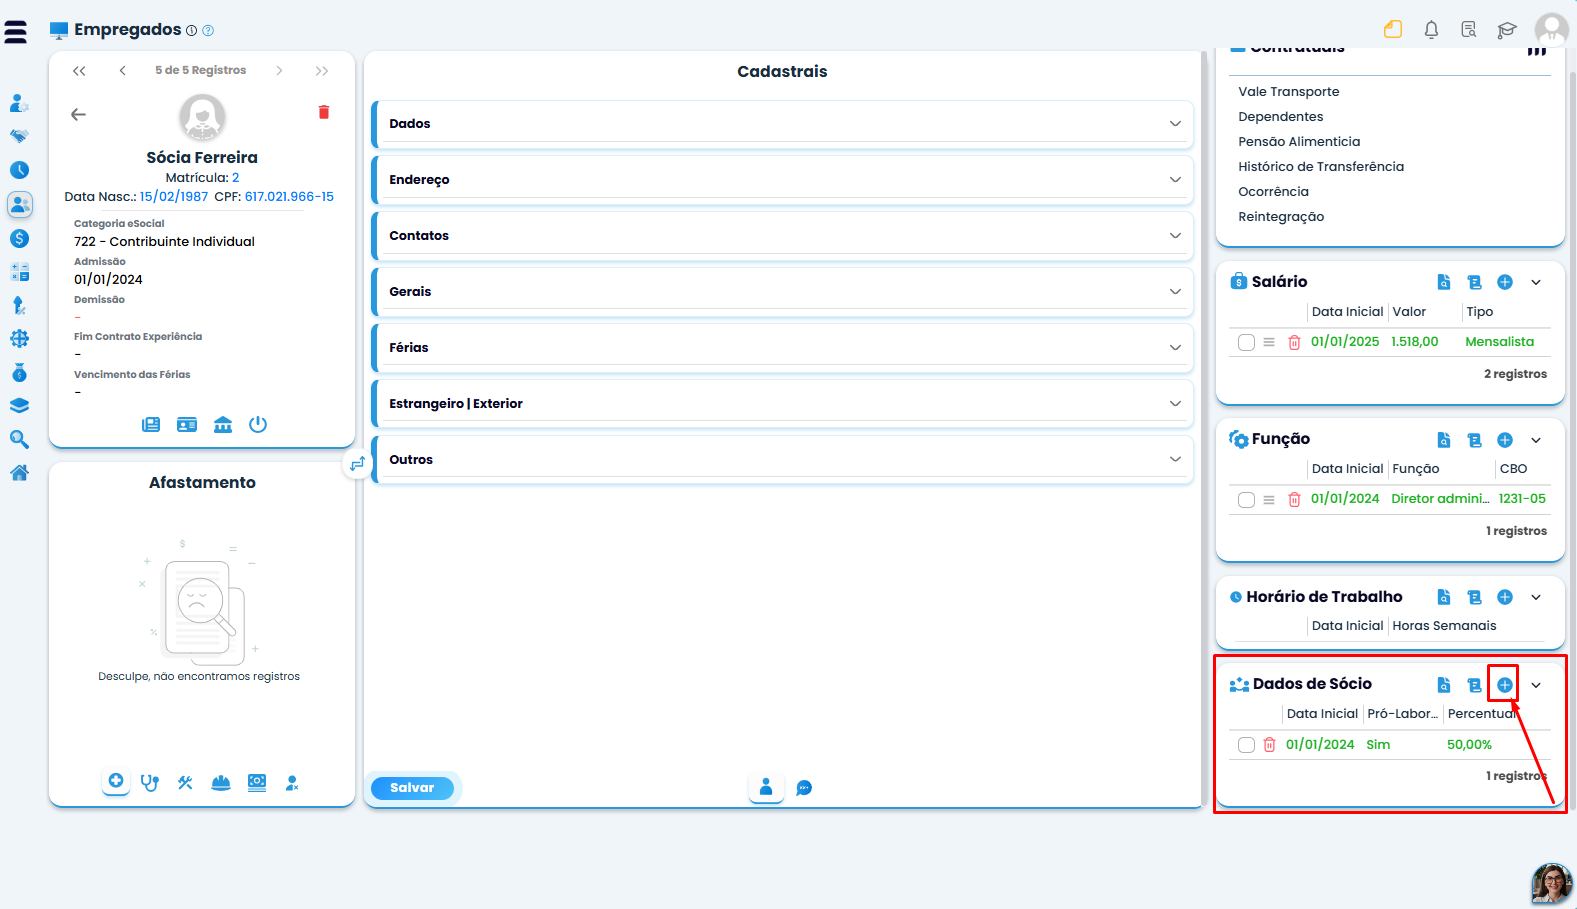Open Vale Transporte menu entry
This screenshot has height=909, width=1577.
point(1288,92)
